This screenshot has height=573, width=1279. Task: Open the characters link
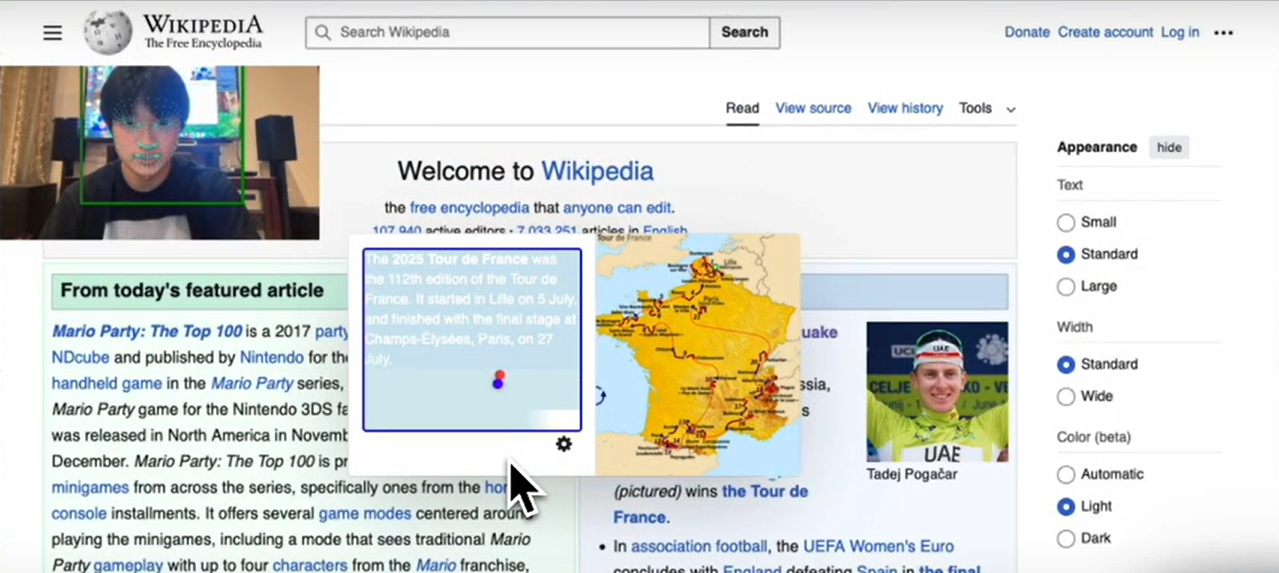pyautogui.click(x=310, y=565)
